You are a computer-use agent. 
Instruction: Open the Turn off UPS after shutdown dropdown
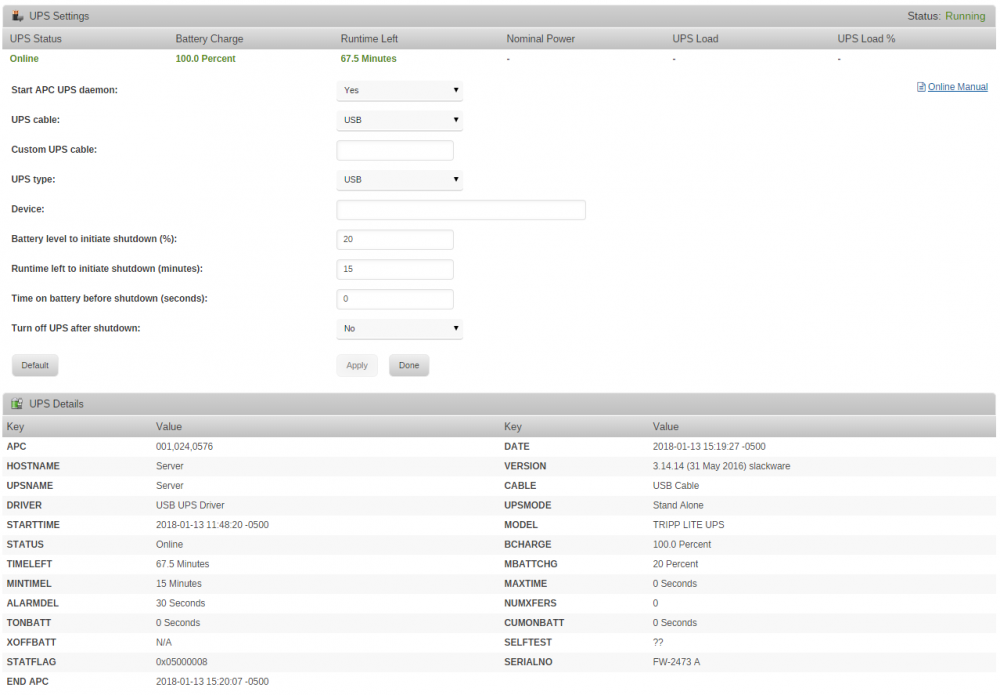(x=399, y=328)
